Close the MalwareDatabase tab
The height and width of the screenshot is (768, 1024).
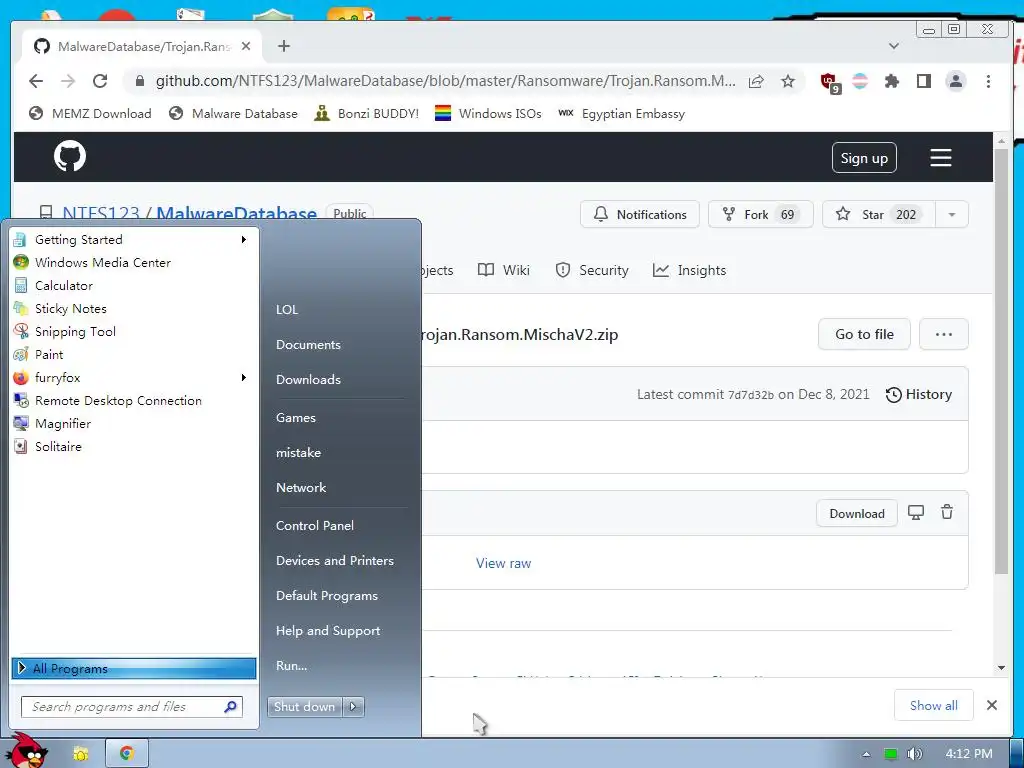tap(246, 46)
